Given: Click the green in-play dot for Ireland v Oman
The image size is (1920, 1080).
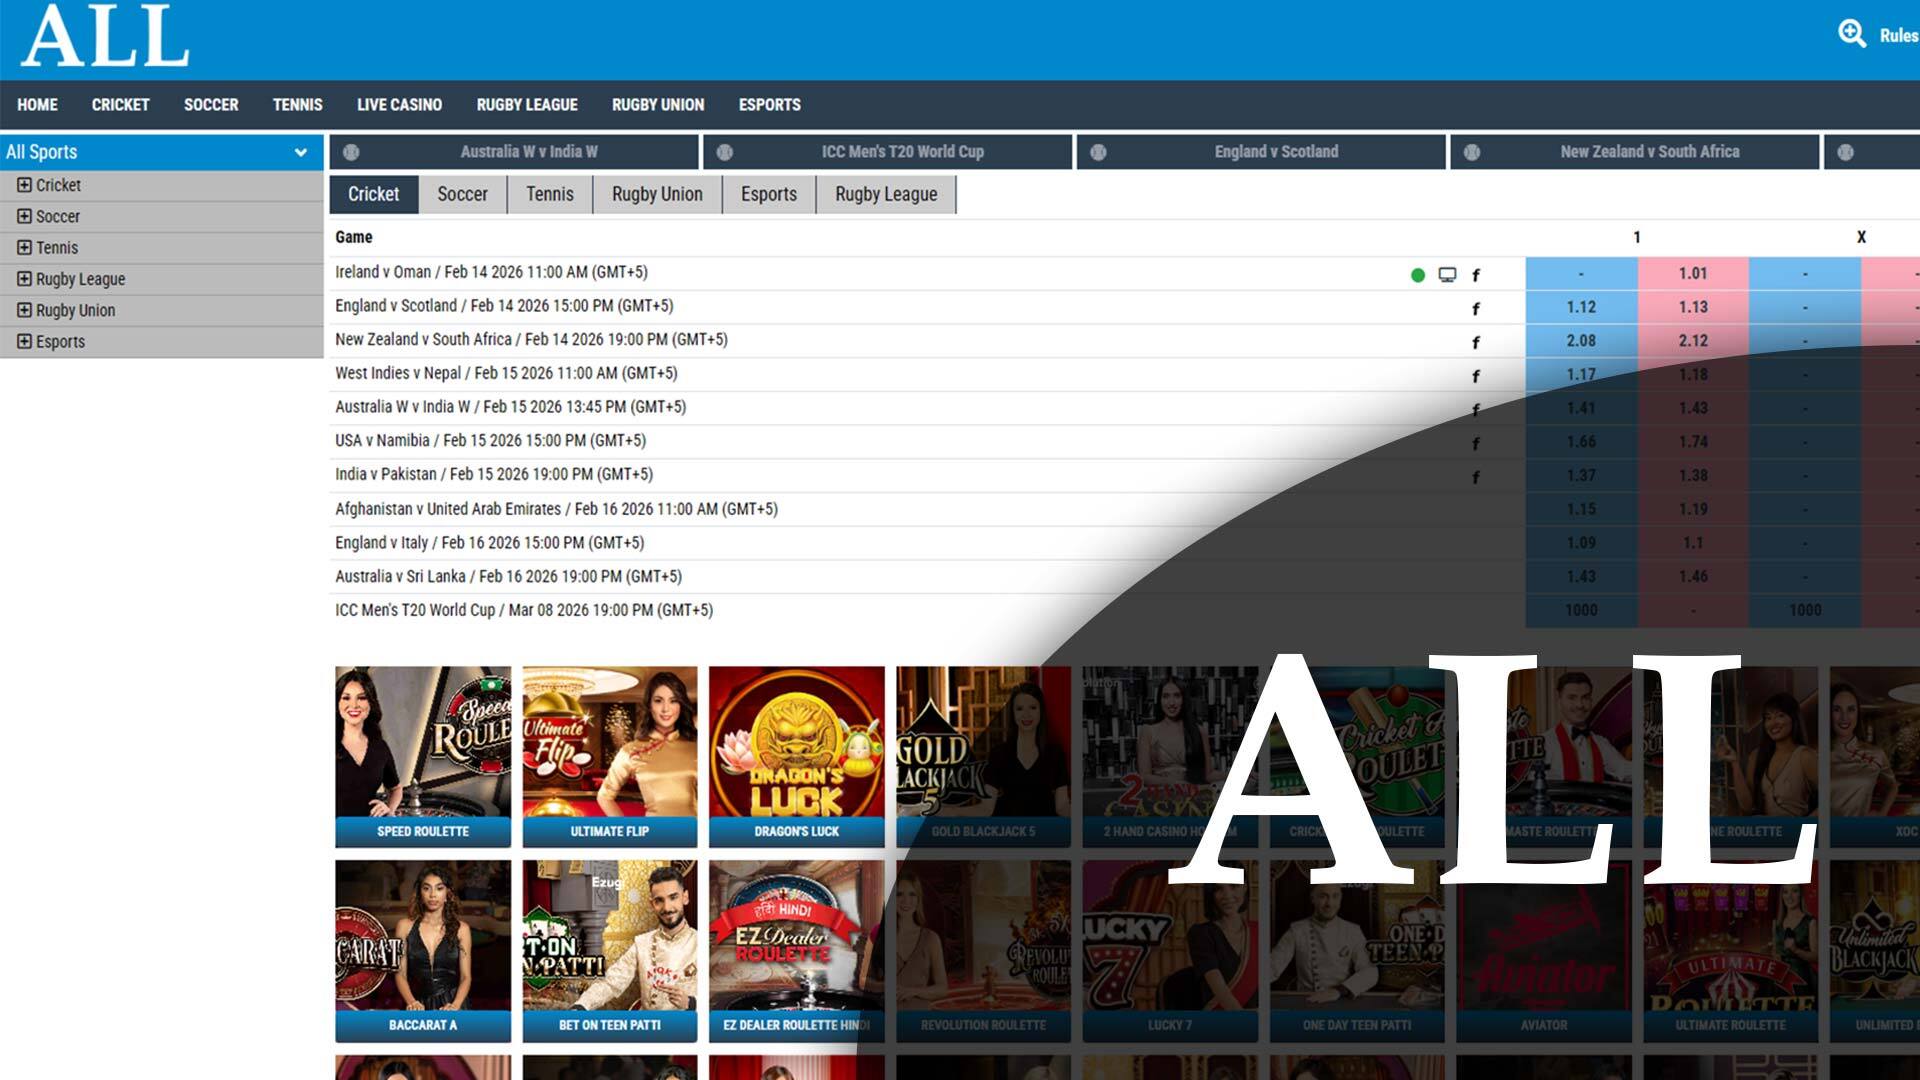Looking at the screenshot, I should (1417, 275).
